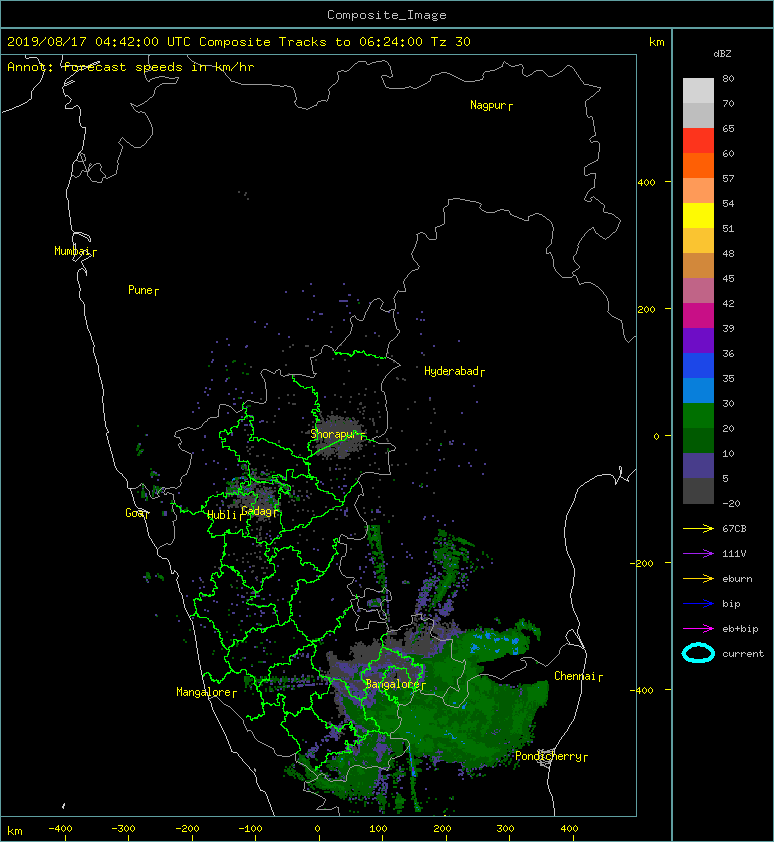This screenshot has width=774, height=842.
Task: Click the Mumbai city label
Action: (x=73, y=251)
